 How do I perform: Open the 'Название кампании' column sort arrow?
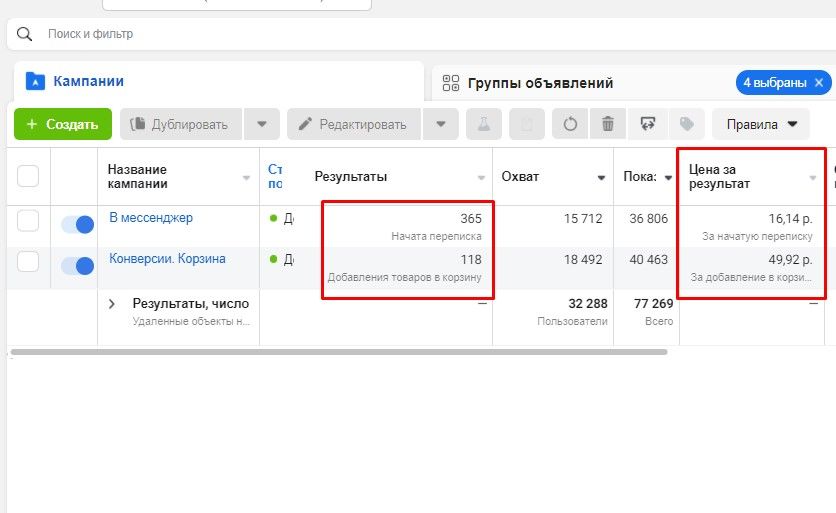point(246,178)
